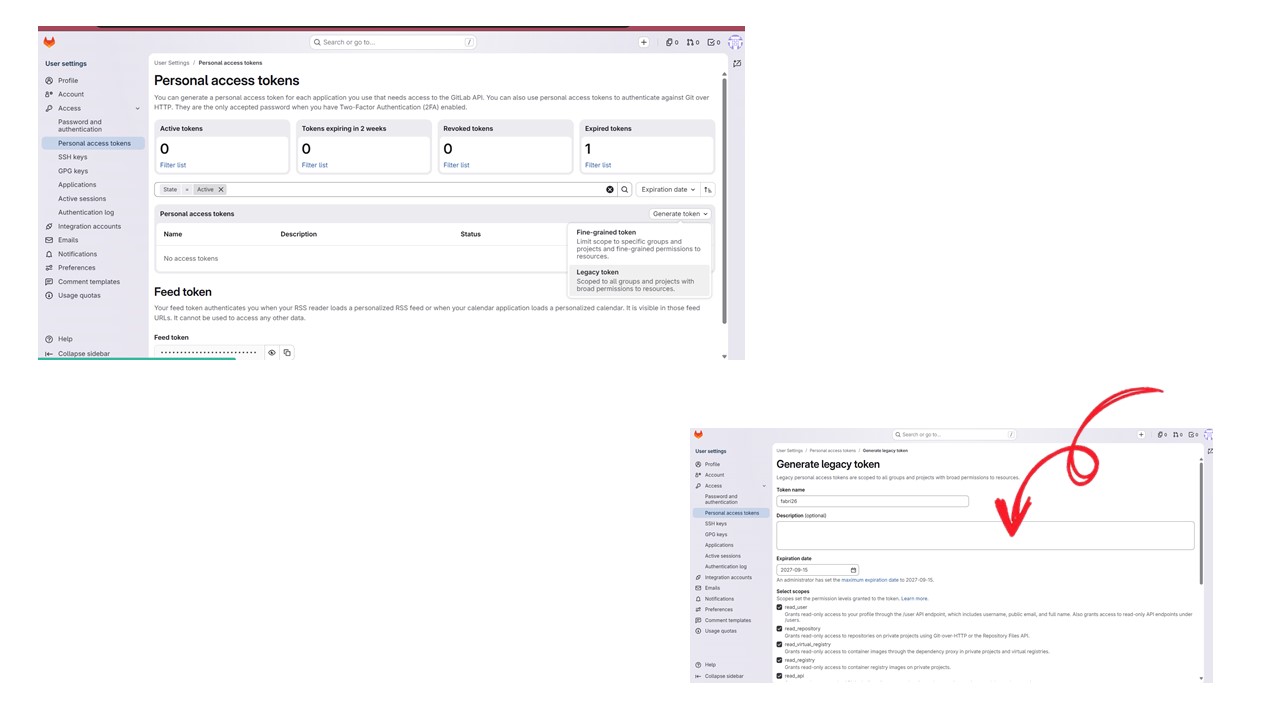Uncheck the read_user scope checkbox
This screenshot has height=720, width=1280.
780,607
